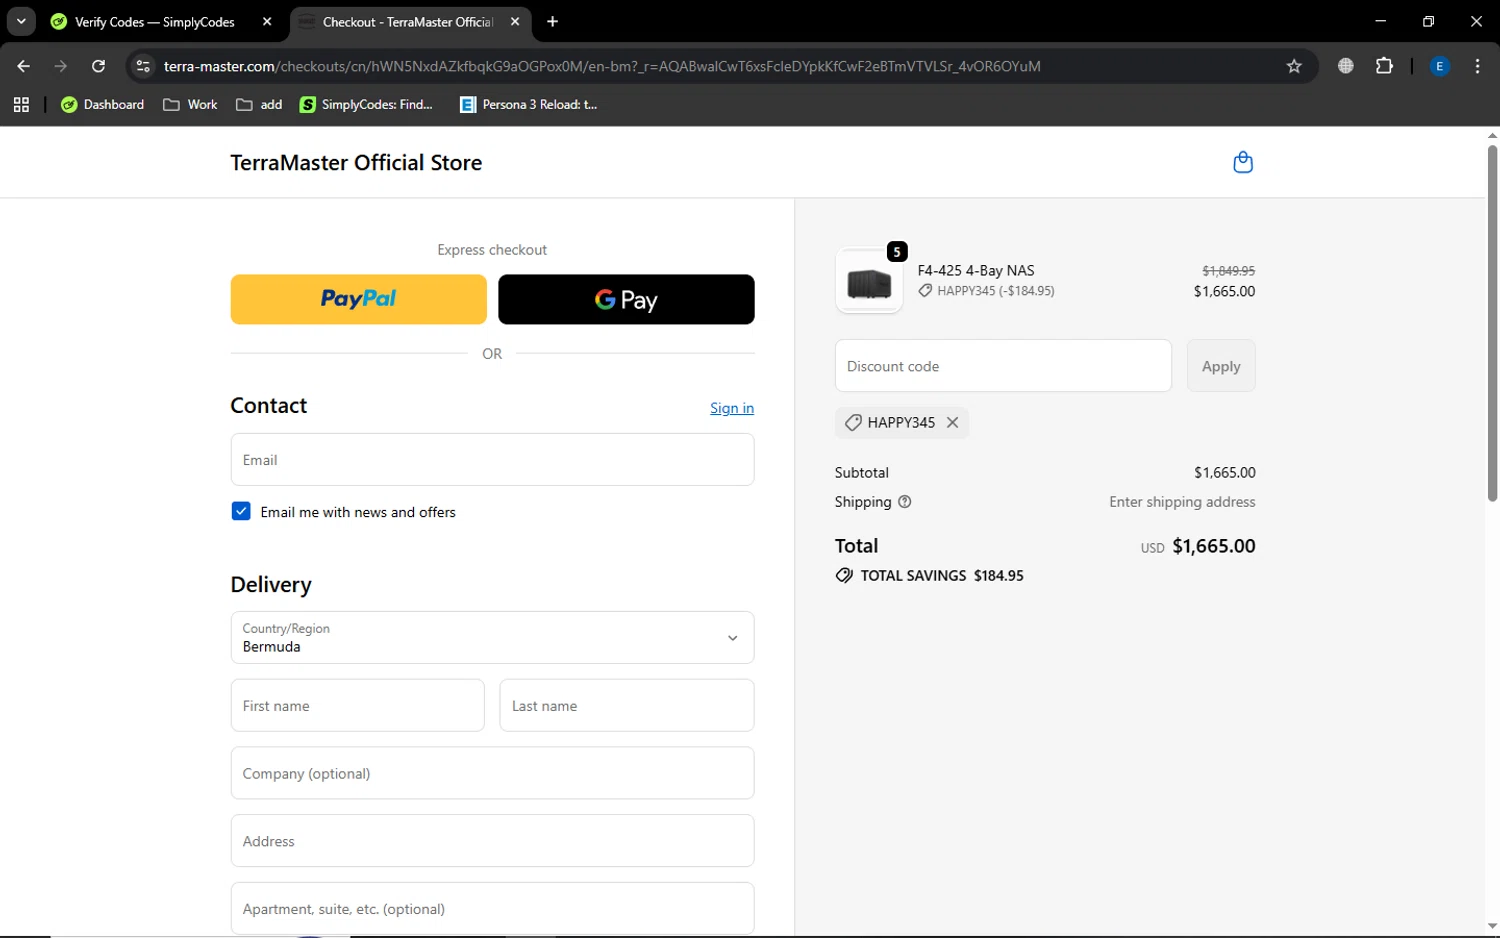This screenshot has width=1500, height=938.
Task: Focus the First name field
Action: 357,705
